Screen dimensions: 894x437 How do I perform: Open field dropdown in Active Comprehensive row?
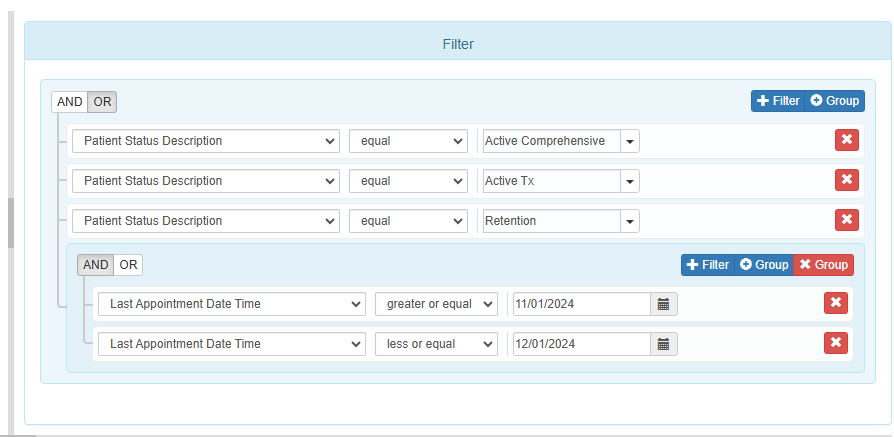tap(206, 141)
